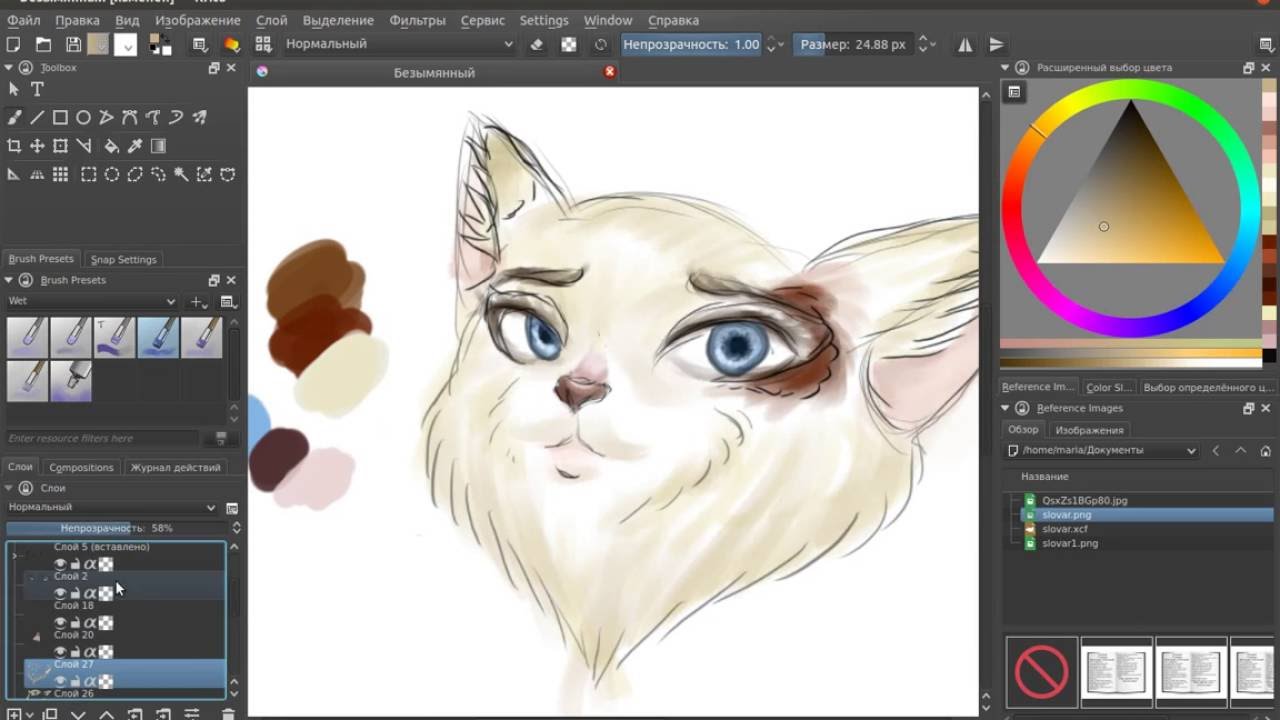Choose the Ellipse shape tool

[83, 118]
